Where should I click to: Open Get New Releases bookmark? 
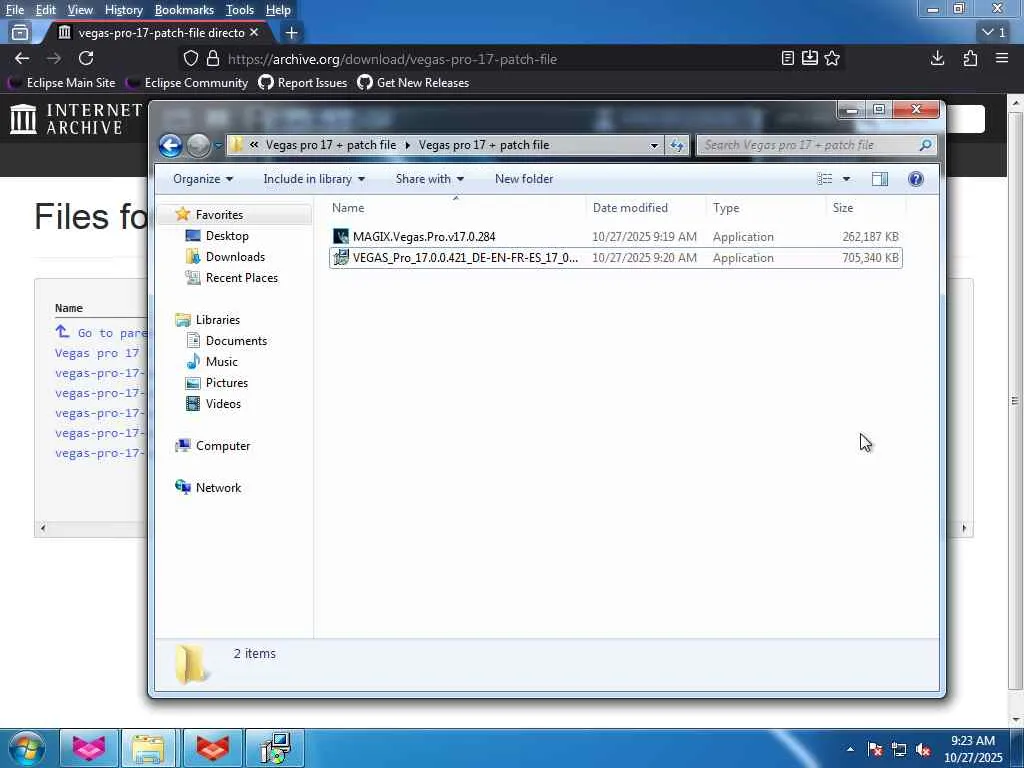pos(413,83)
